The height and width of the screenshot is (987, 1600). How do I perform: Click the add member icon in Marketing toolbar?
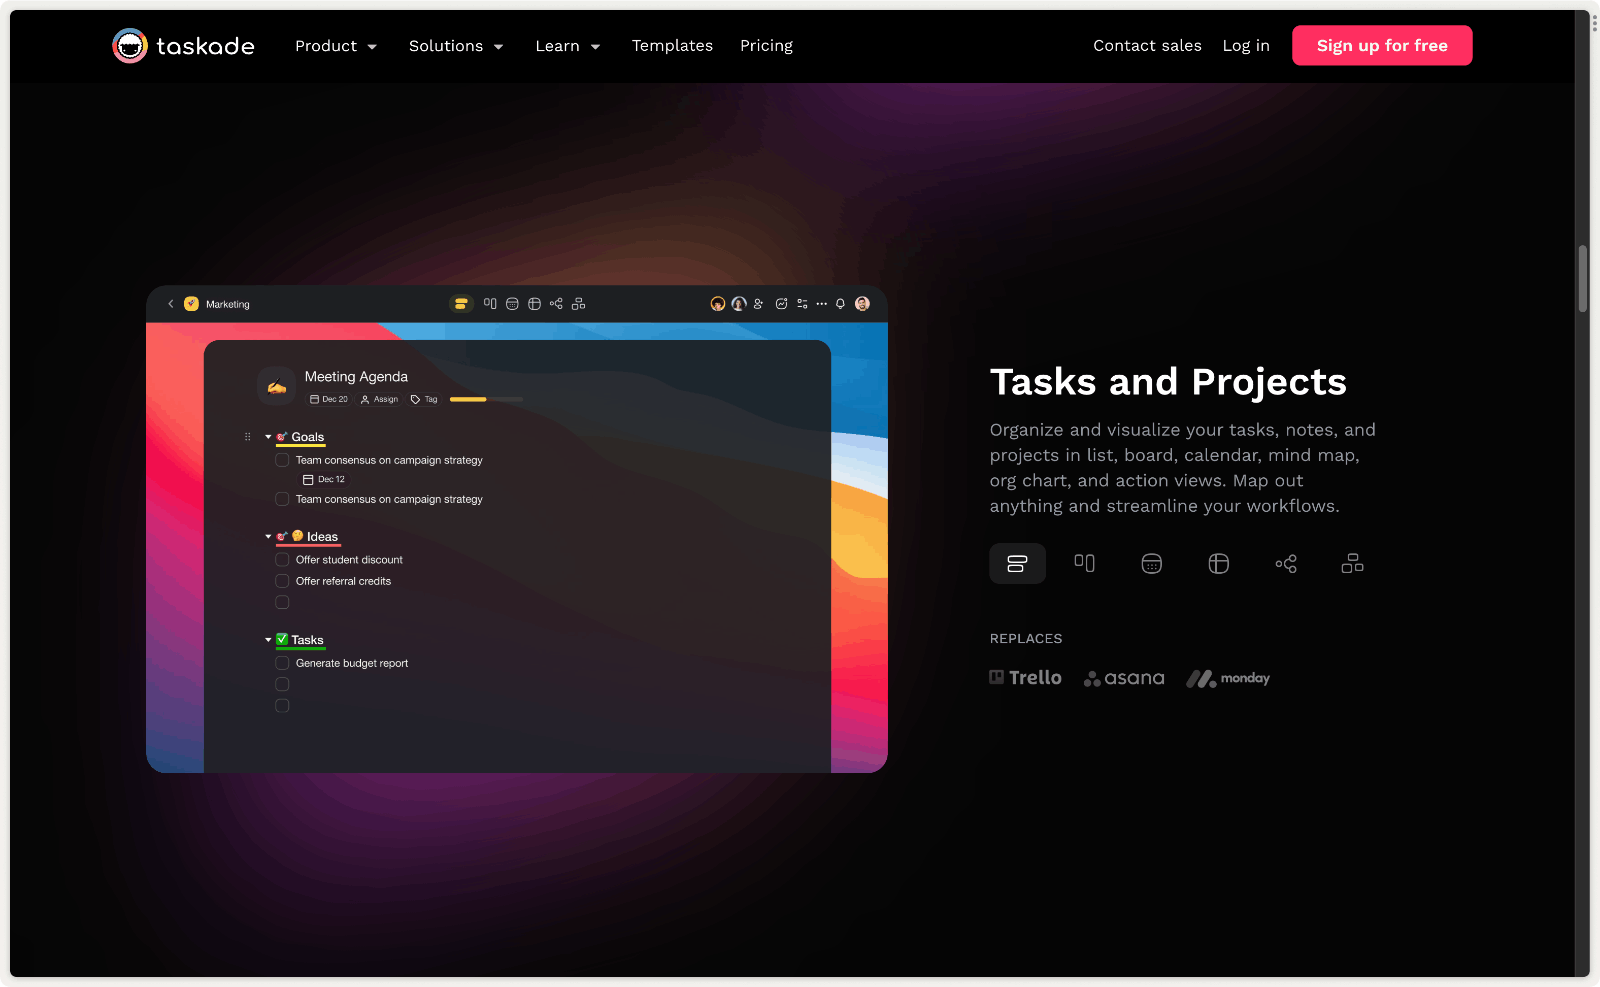[759, 304]
